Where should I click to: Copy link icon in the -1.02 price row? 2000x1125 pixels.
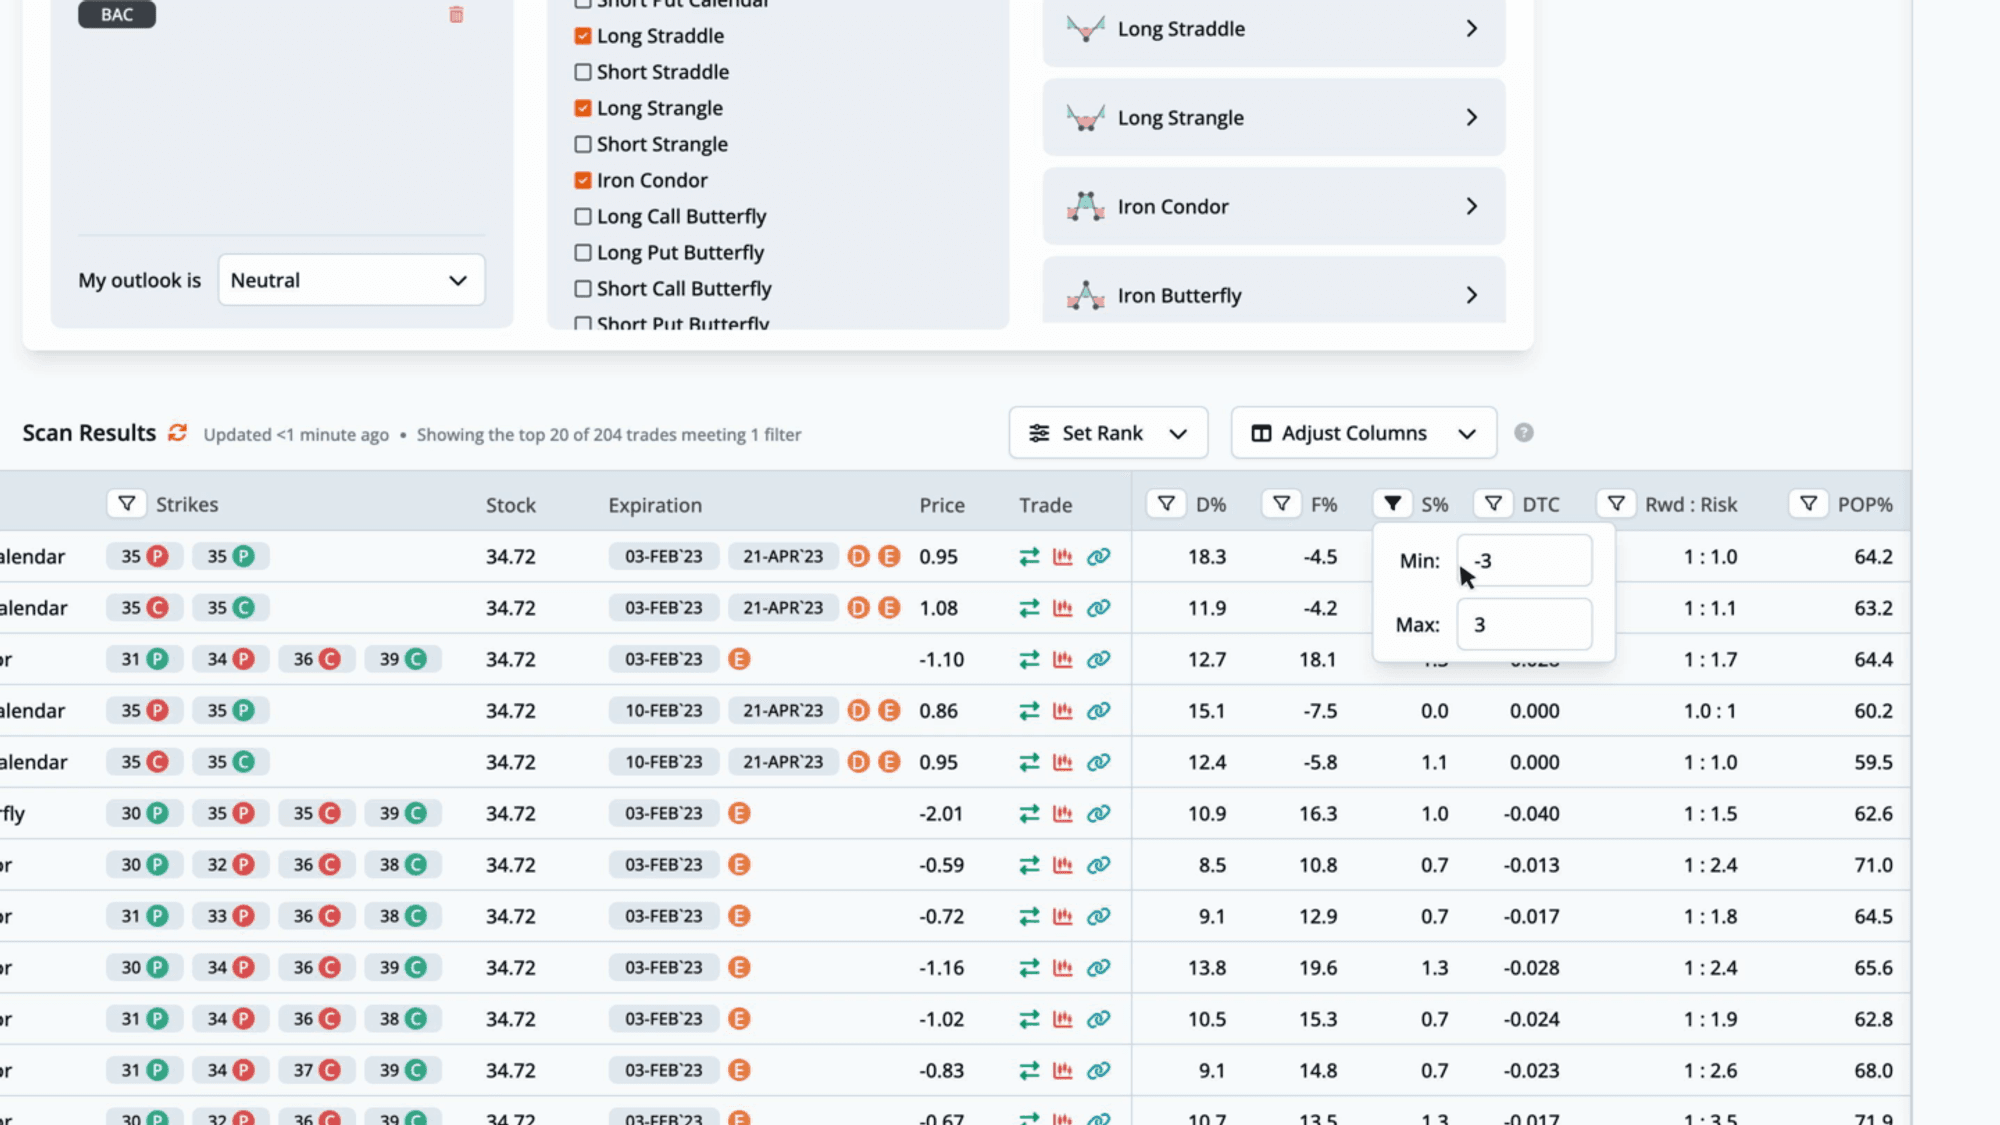pos(1098,1019)
